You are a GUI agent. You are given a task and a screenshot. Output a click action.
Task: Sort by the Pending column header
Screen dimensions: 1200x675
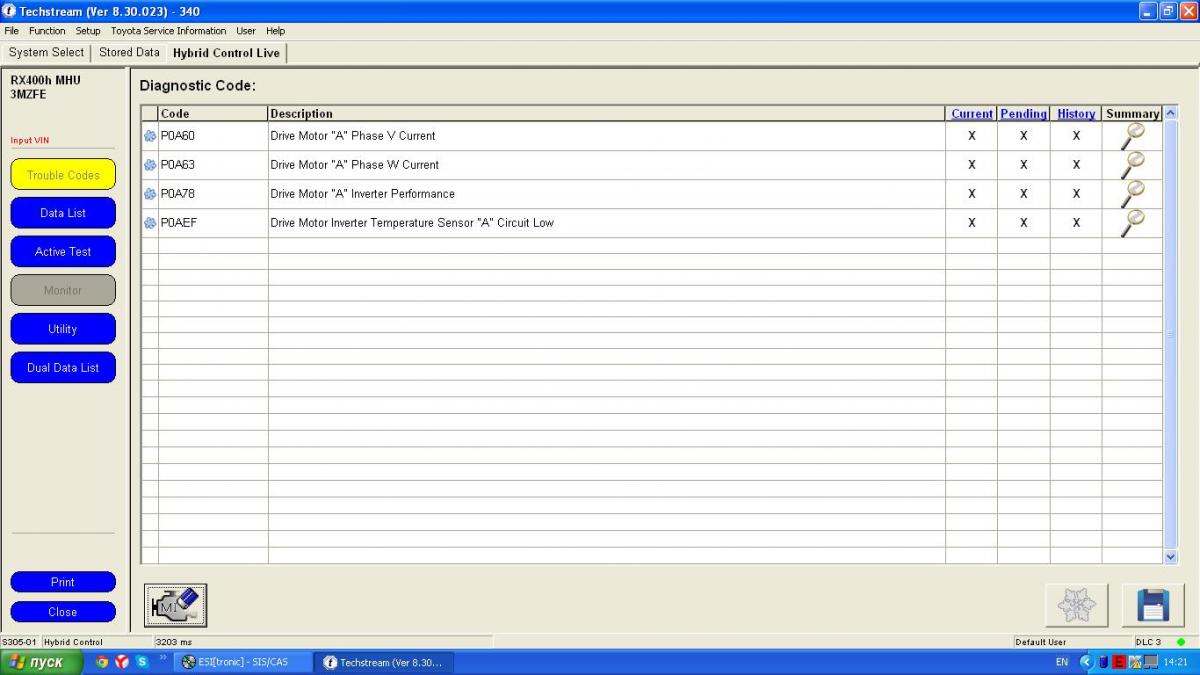coord(1024,114)
